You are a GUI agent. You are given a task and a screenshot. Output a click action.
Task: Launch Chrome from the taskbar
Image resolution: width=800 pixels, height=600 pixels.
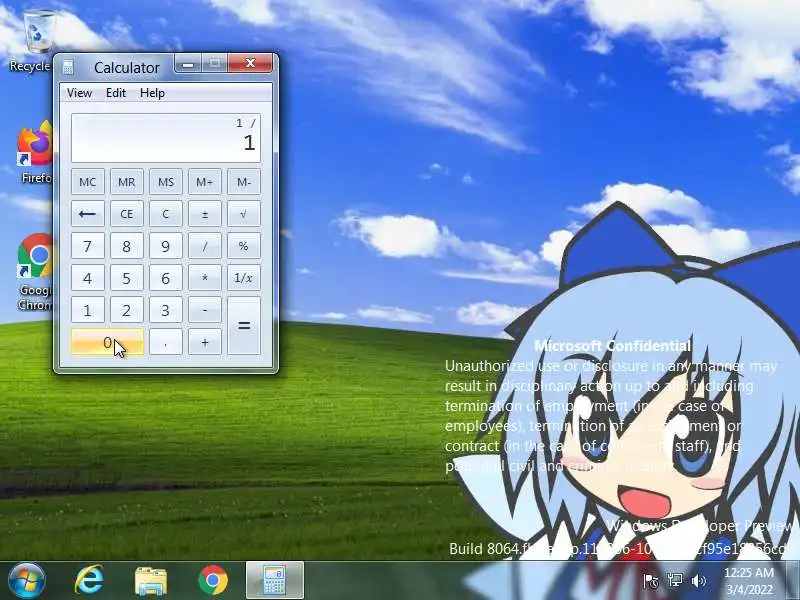(213, 580)
